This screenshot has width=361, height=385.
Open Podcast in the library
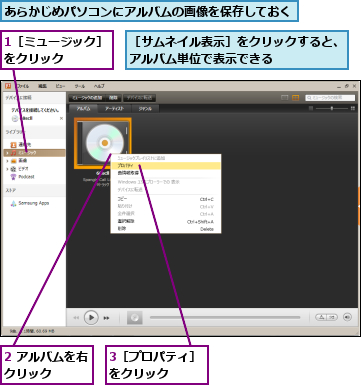(26, 177)
